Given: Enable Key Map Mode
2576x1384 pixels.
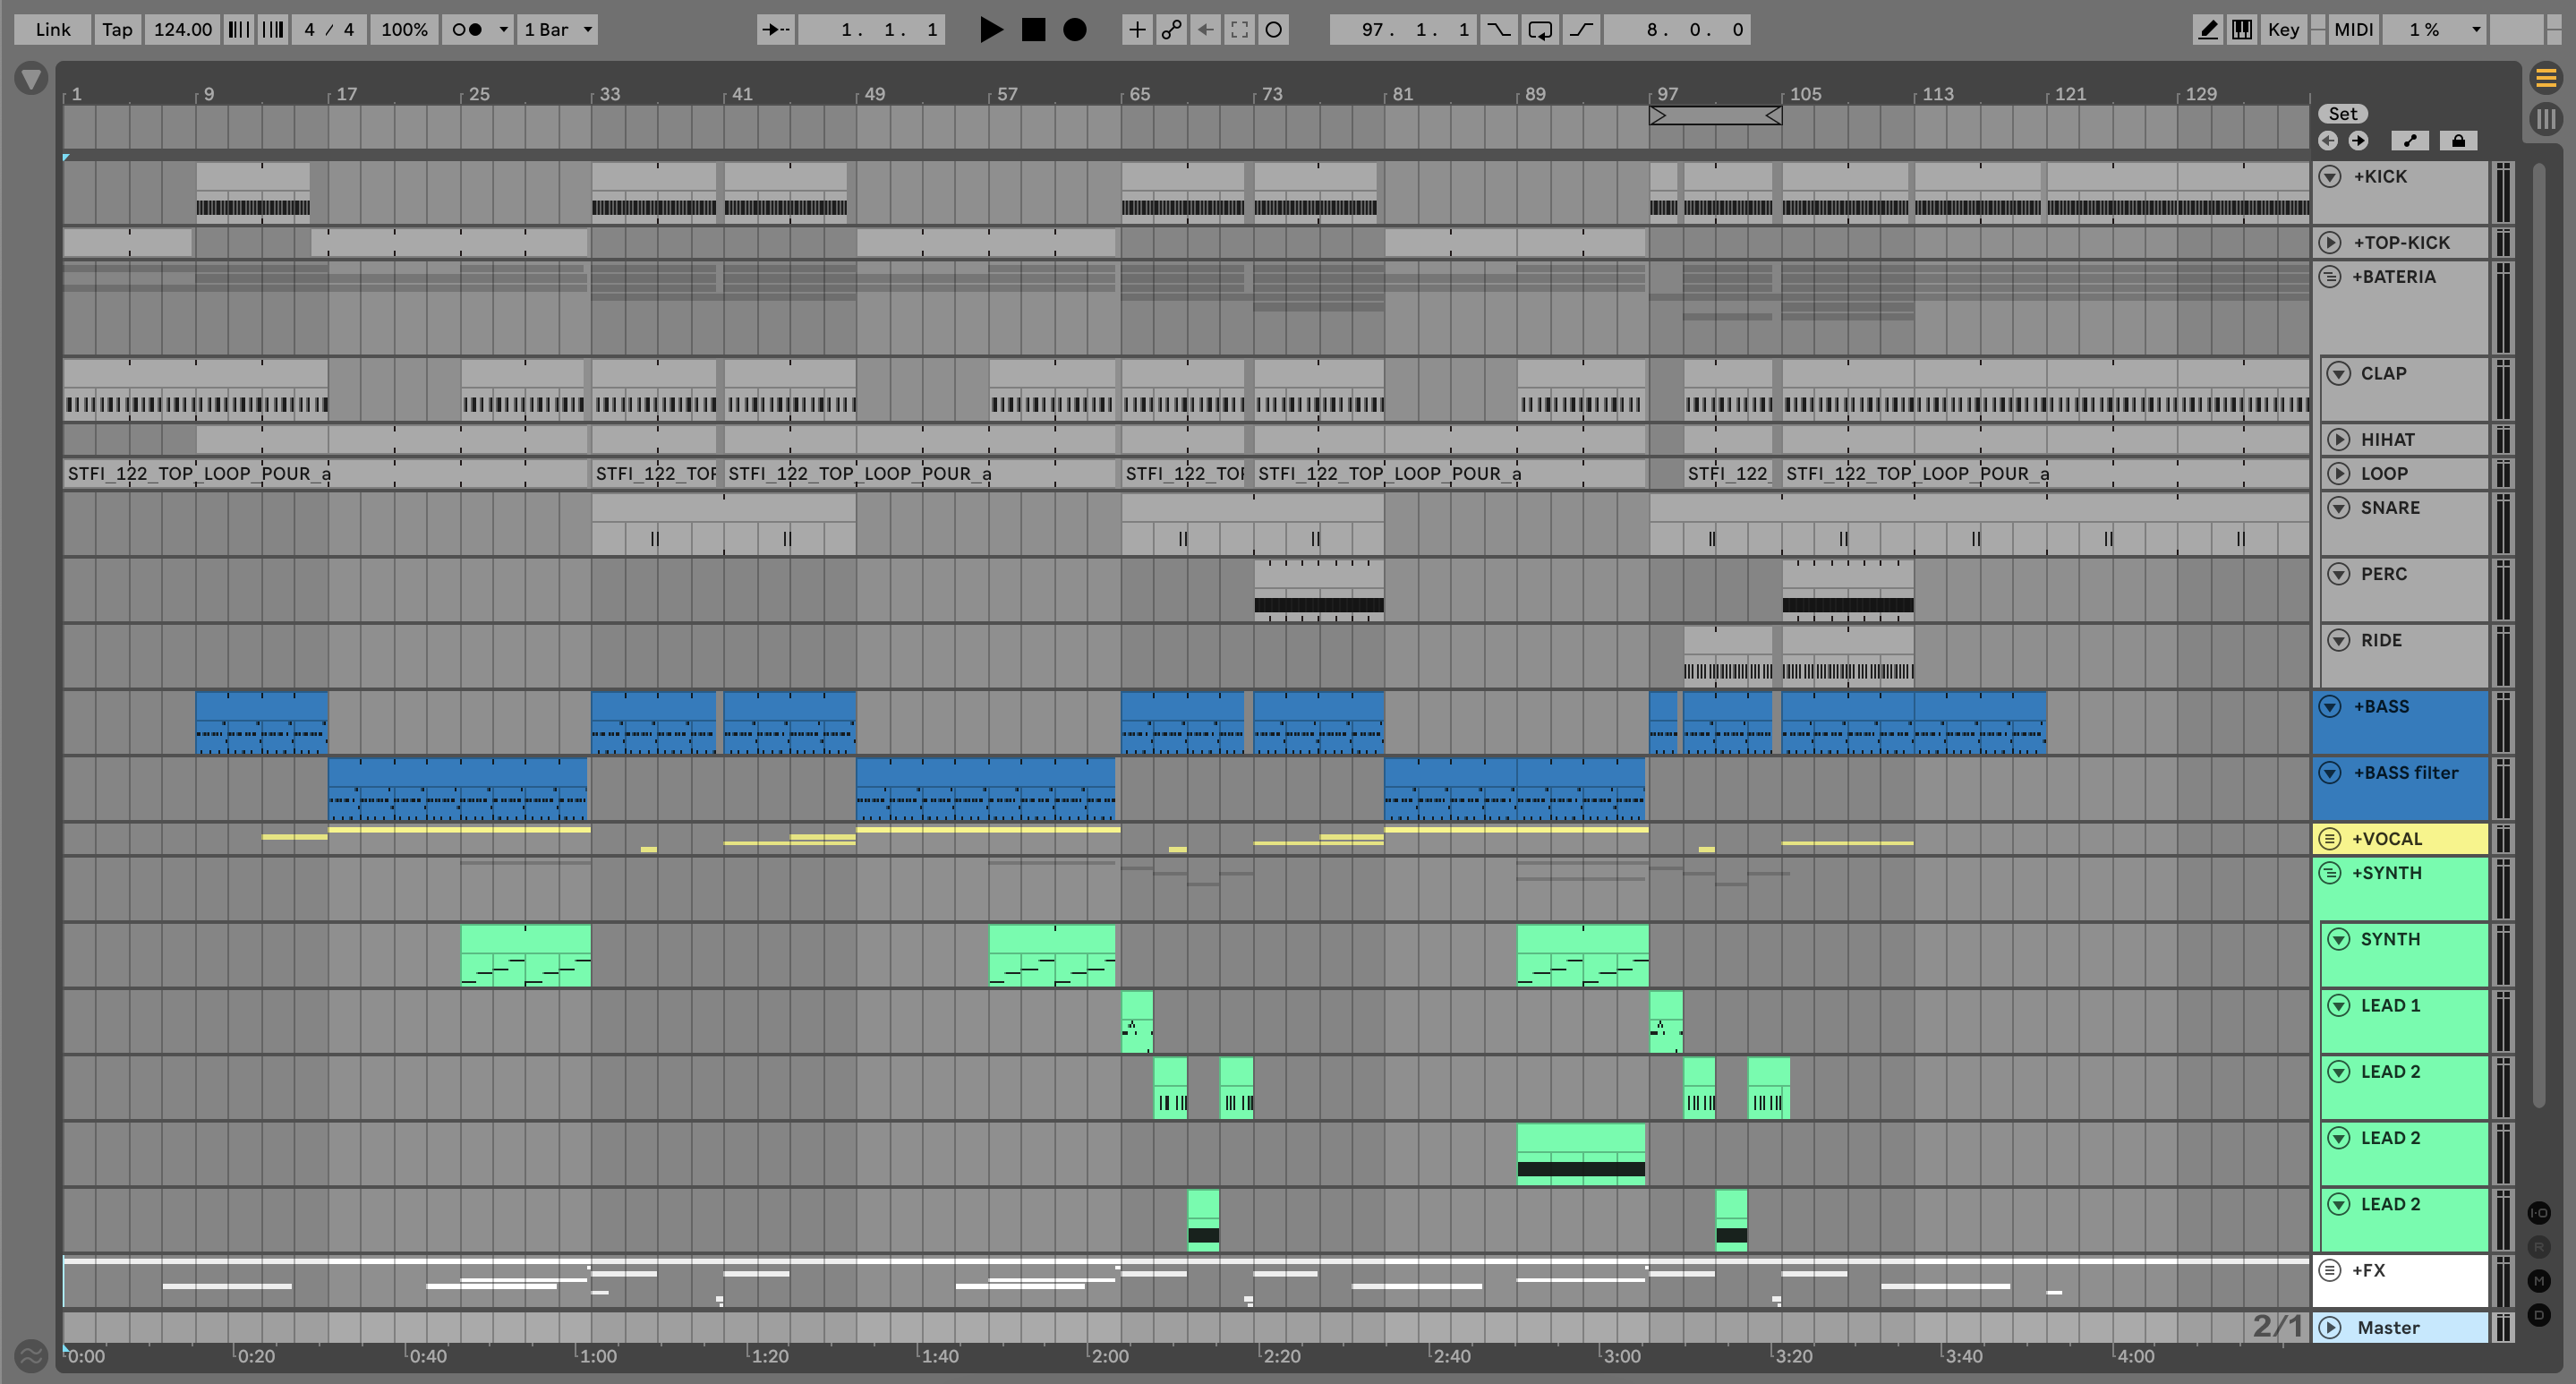Looking at the screenshot, I should (2283, 29).
